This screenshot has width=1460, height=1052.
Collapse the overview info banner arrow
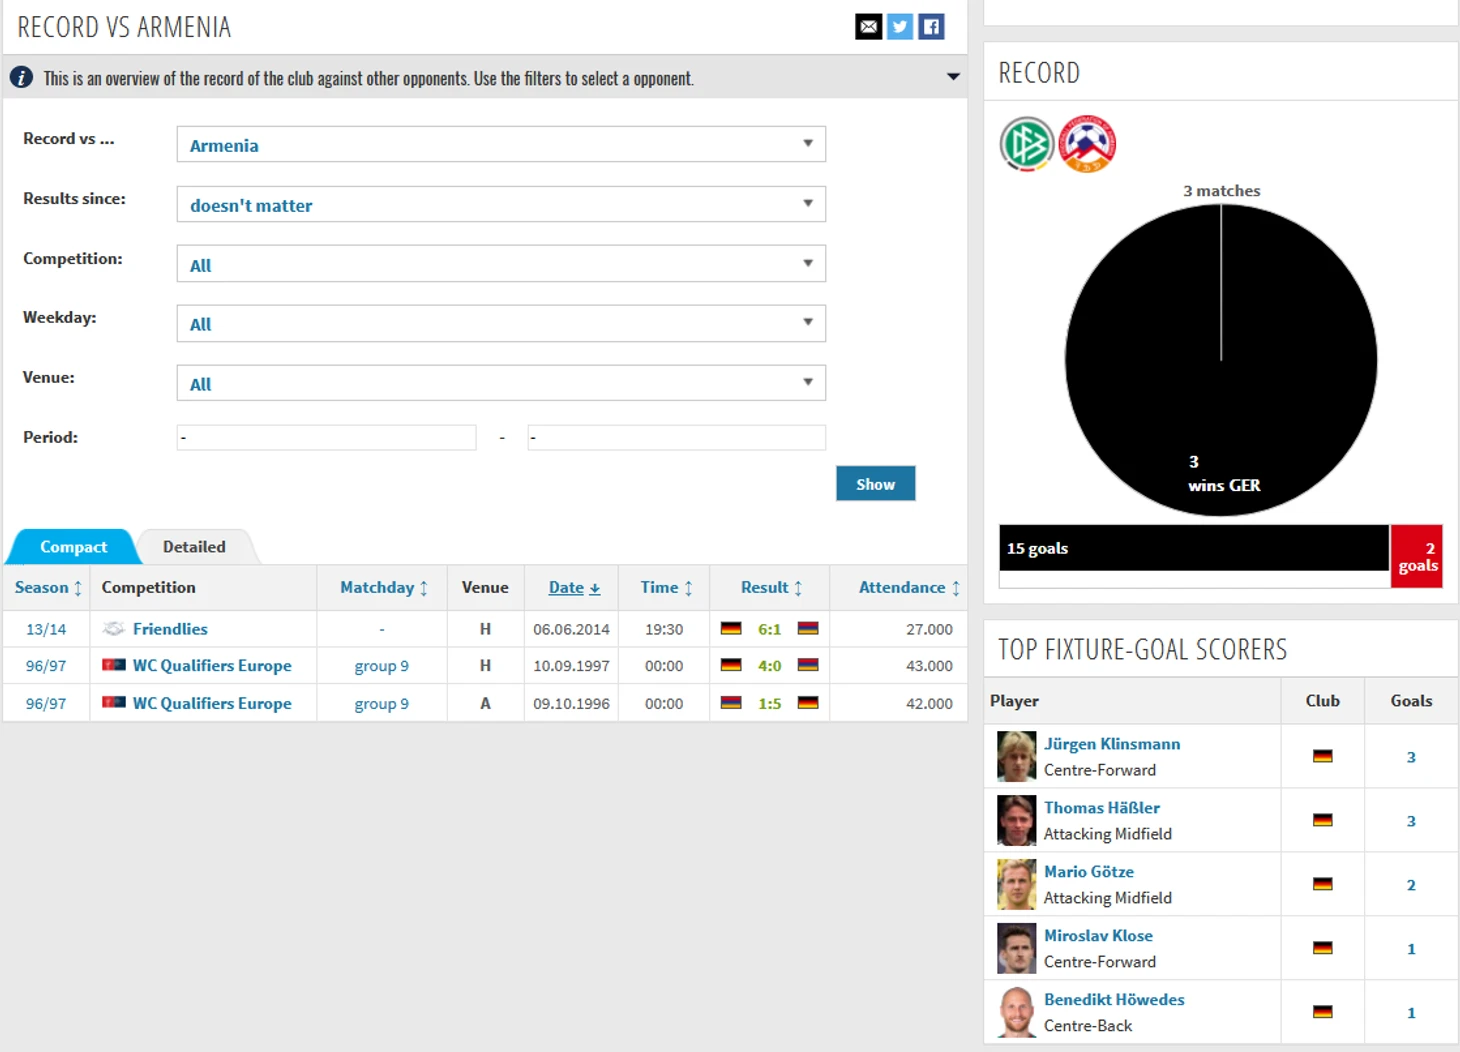[x=952, y=77]
